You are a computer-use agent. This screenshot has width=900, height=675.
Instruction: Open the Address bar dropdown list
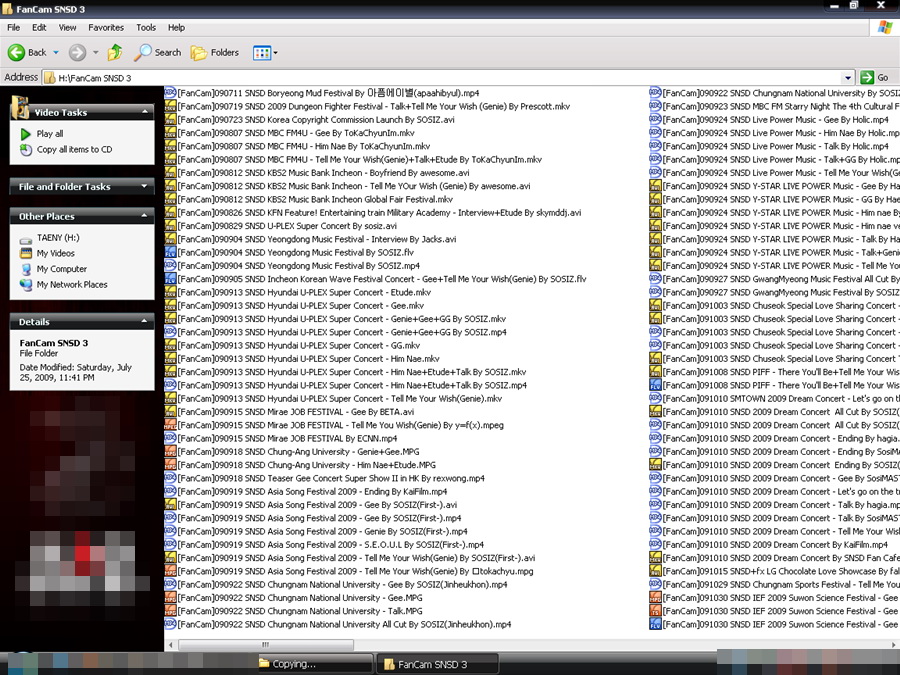848,77
